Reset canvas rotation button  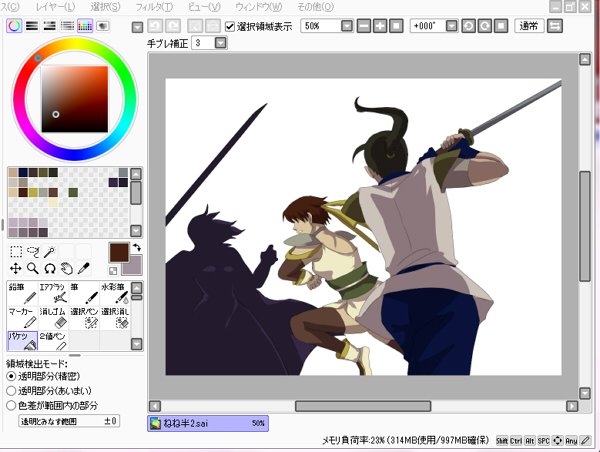click(x=501, y=26)
